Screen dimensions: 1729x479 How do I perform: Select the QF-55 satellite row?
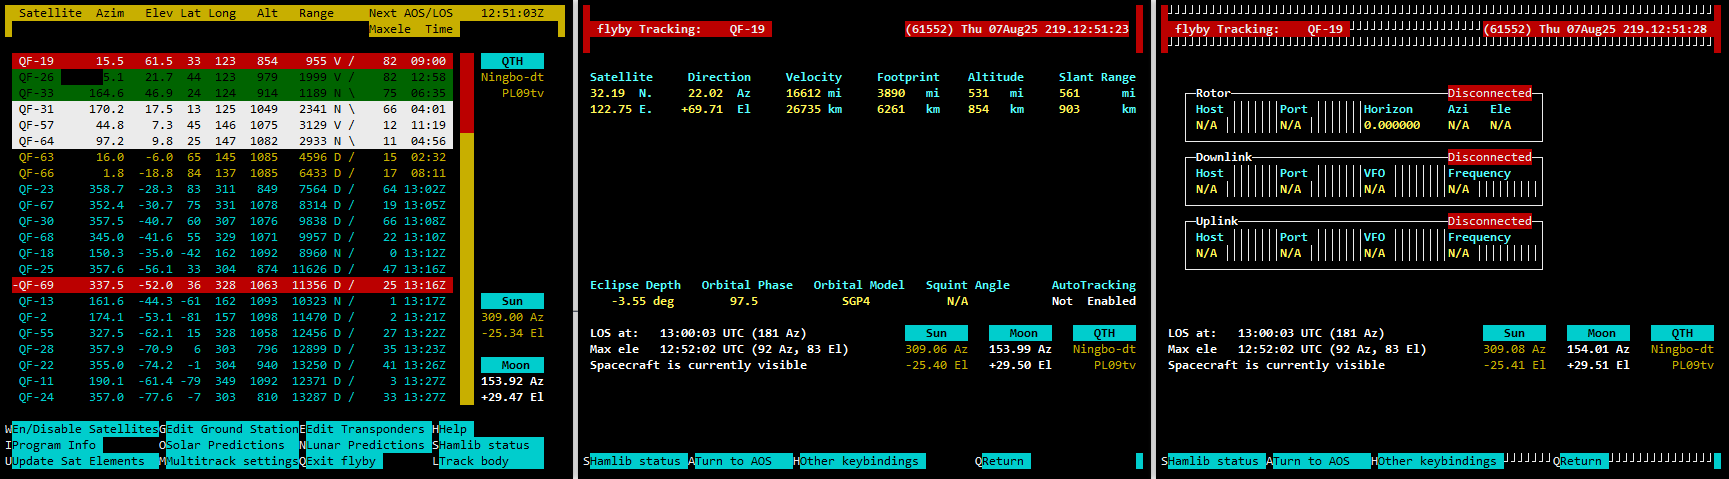[x=232, y=333]
